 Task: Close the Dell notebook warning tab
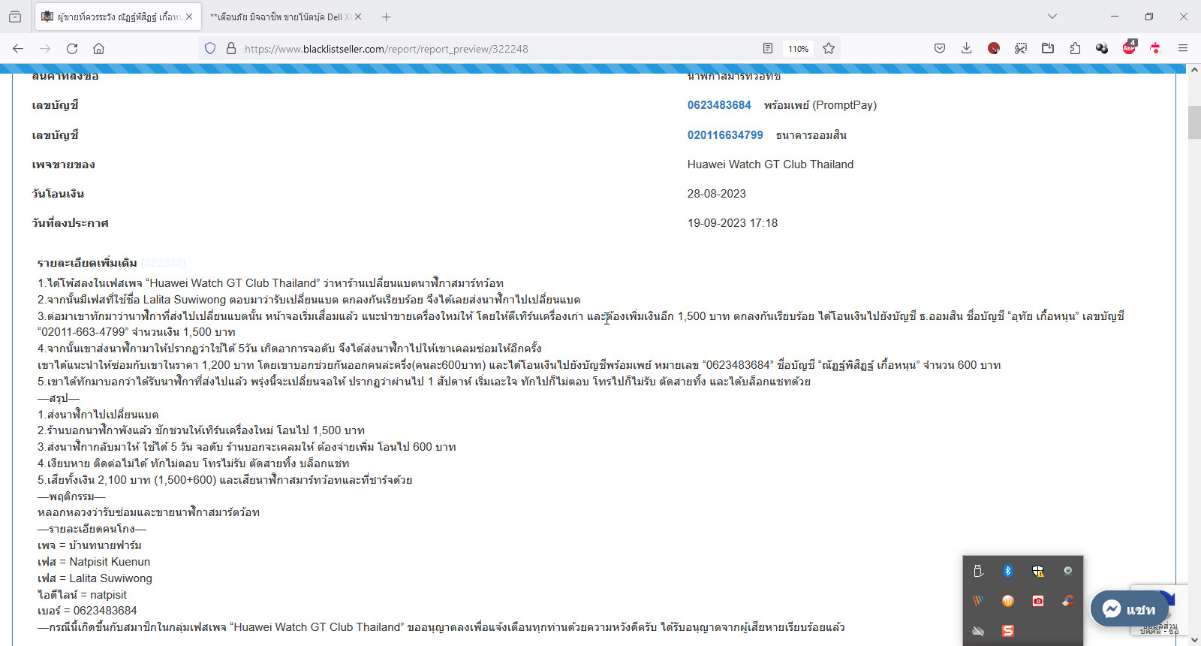[359, 17]
